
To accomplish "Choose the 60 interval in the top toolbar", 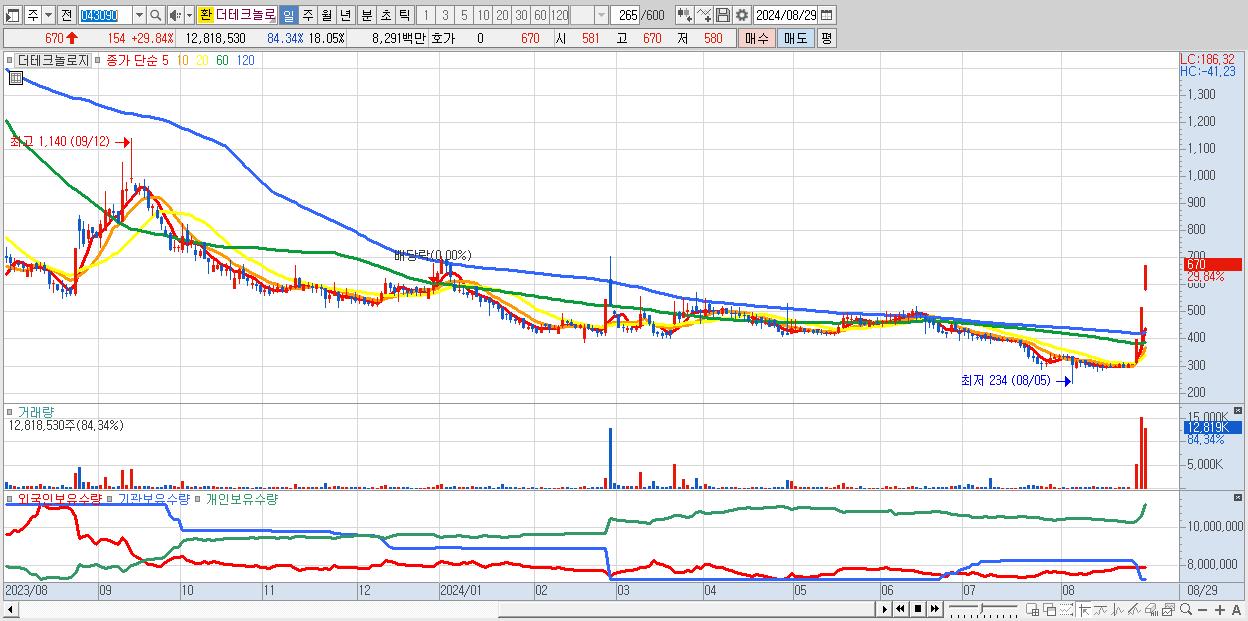I will point(540,15).
